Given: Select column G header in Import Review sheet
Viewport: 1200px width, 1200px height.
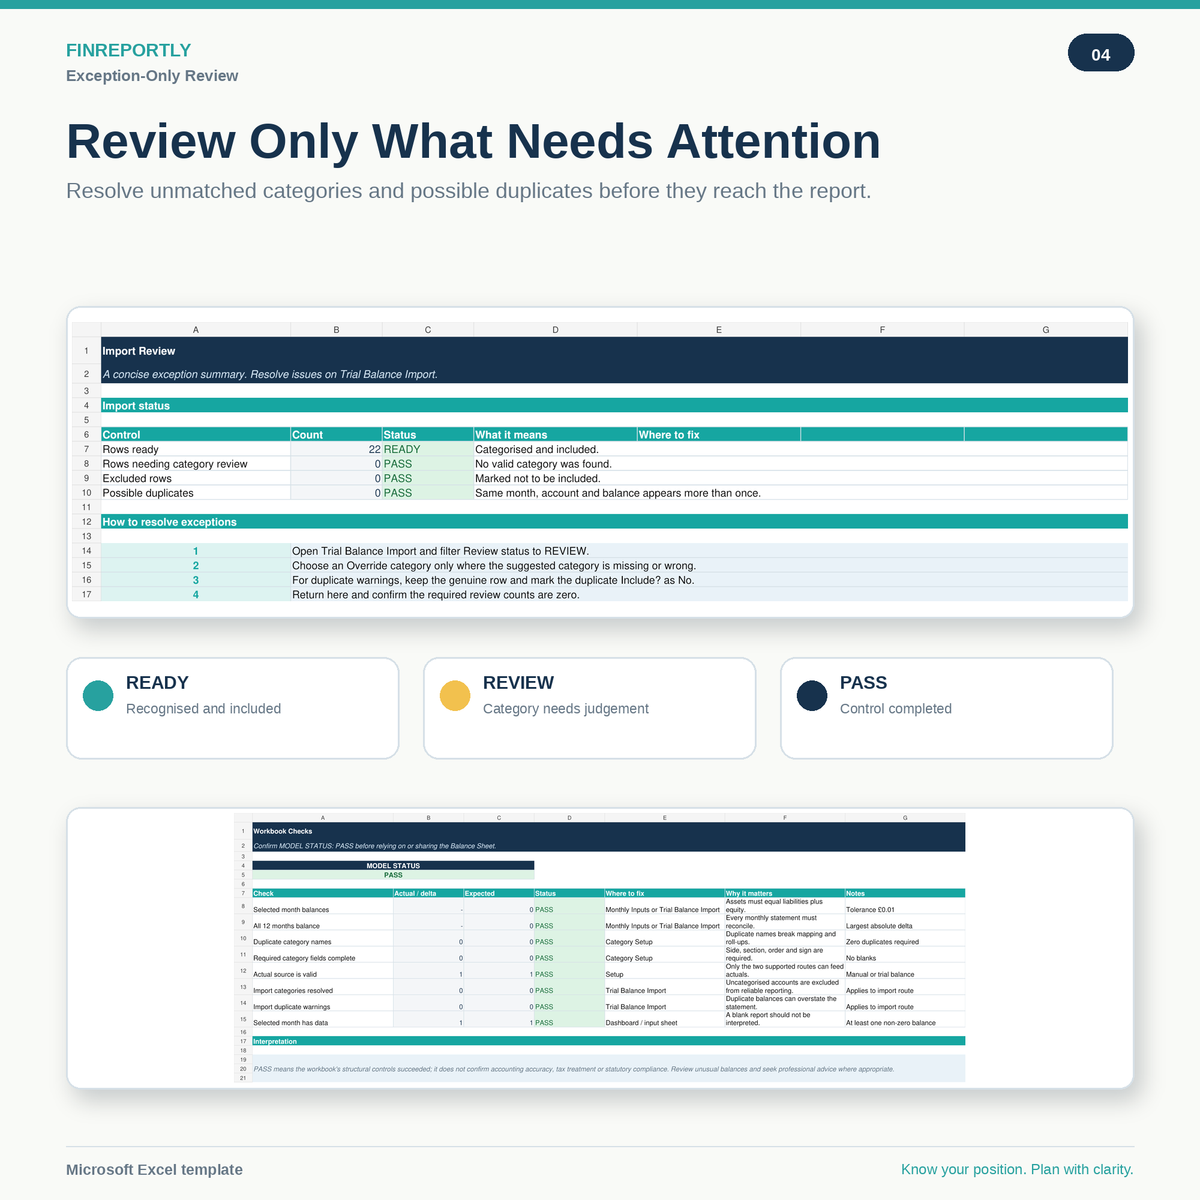Looking at the screenshot, I should click(x=1046, y=329).
